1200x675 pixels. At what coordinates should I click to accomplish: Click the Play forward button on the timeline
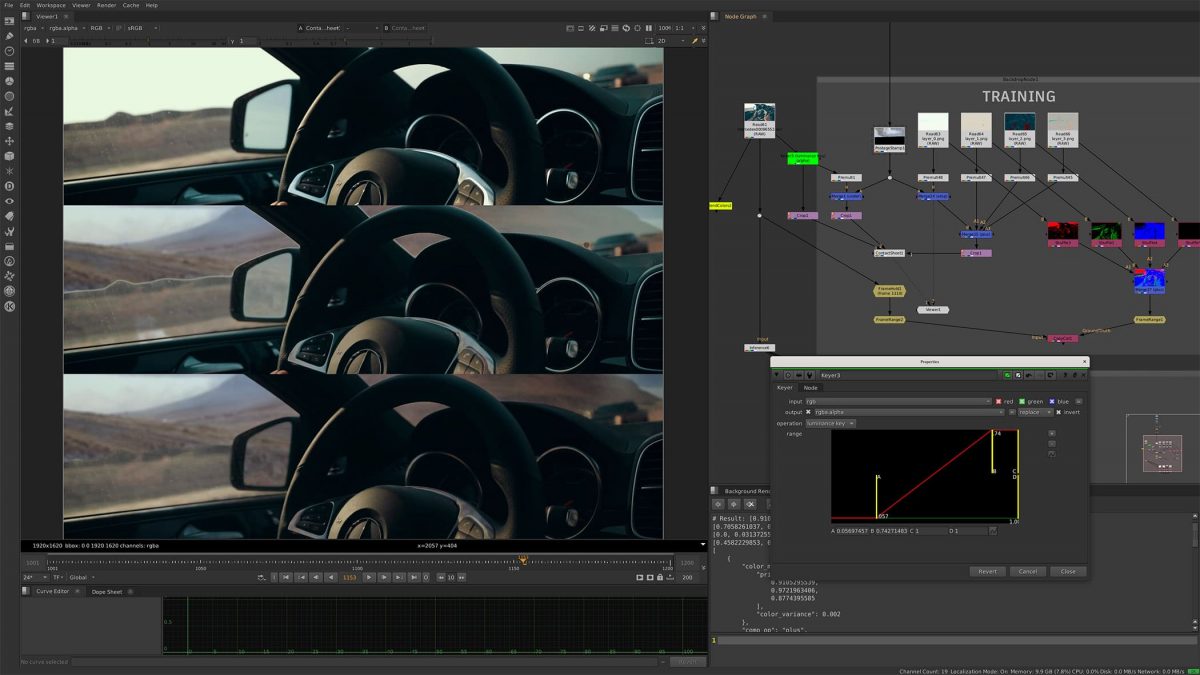coord(369,578)
